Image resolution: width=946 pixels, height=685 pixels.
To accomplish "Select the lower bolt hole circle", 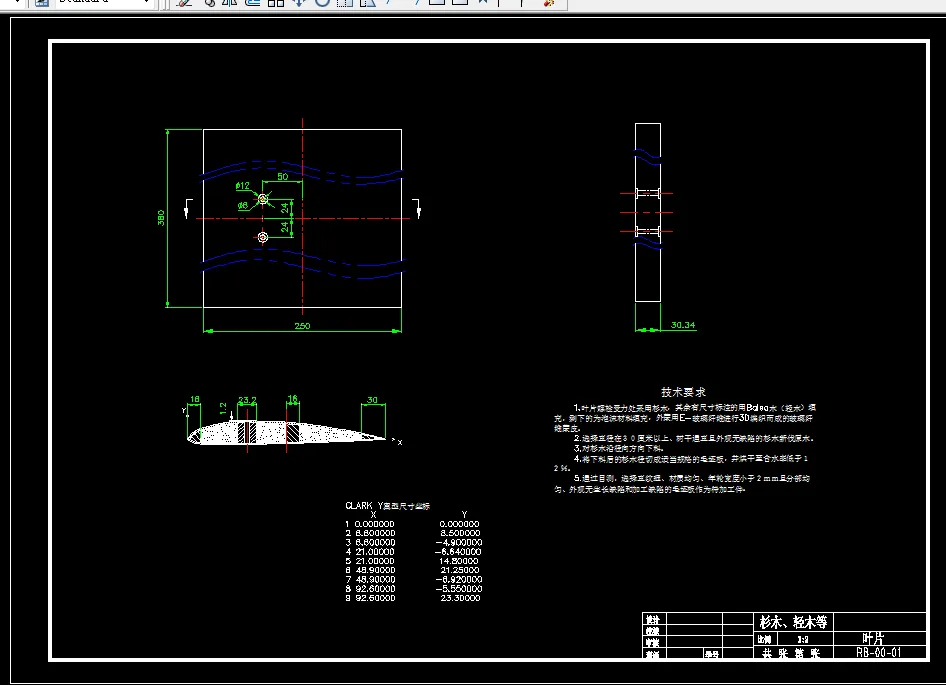I will tap(262, 237).
